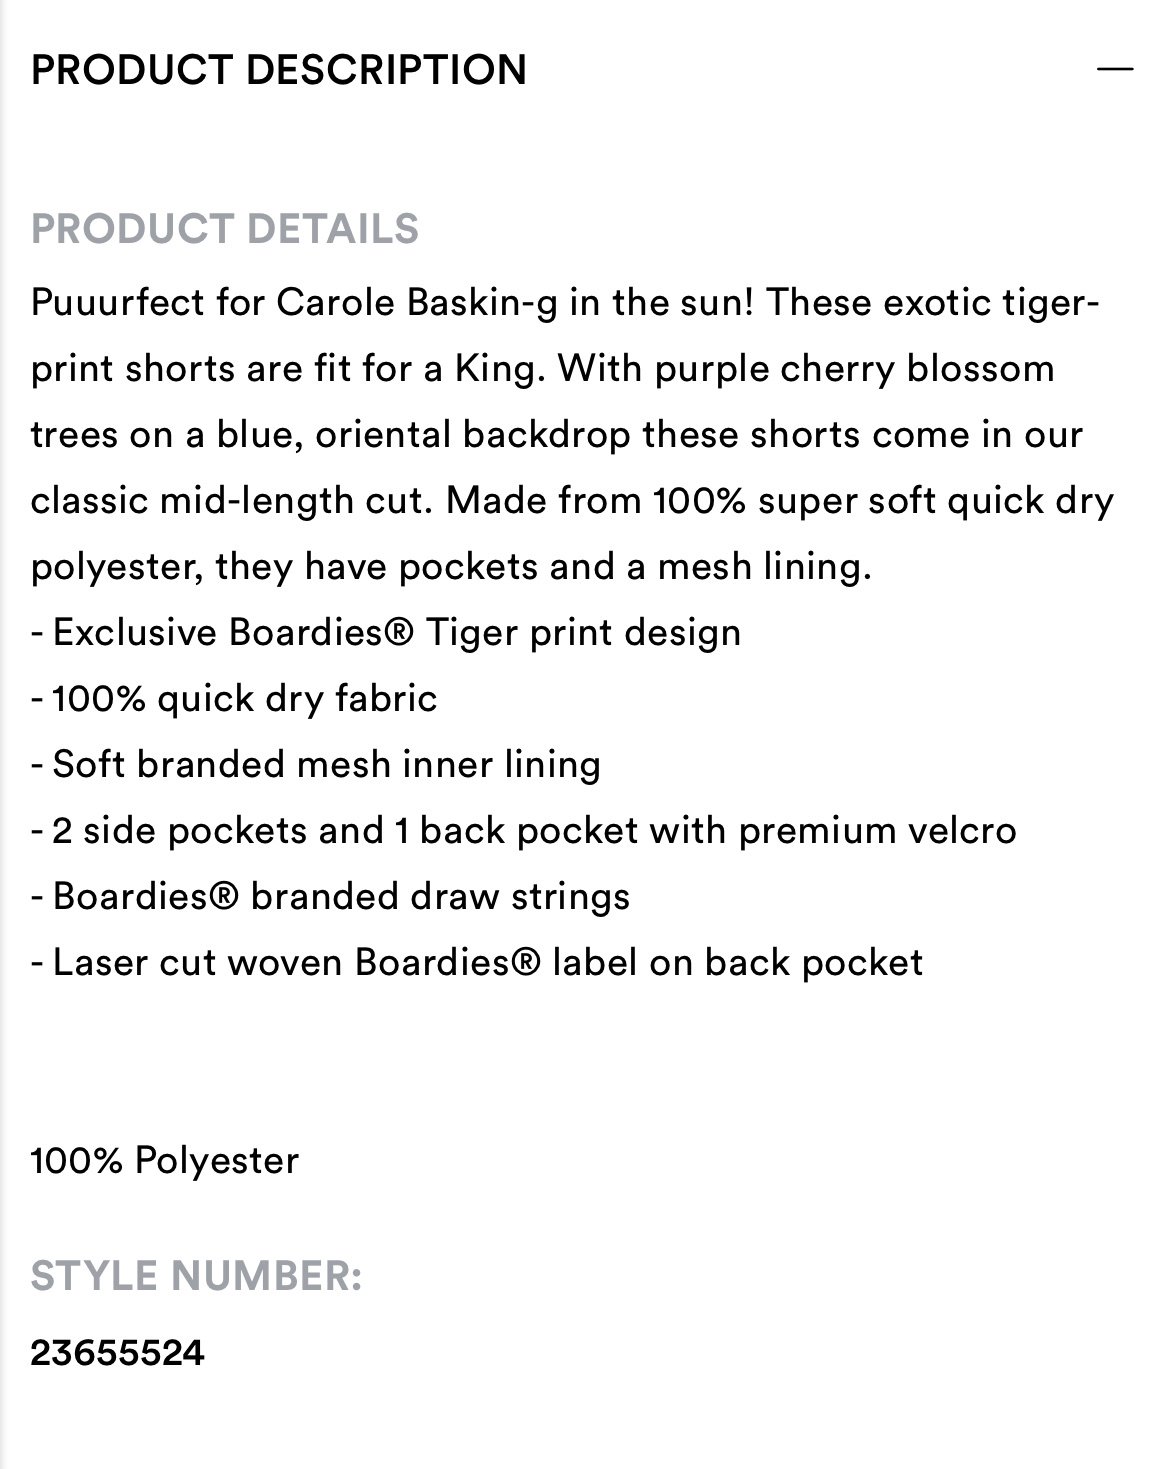1170x1469 pixels.
Task: Click the STYLE NUMBER label
Action: pyautogui.click(x=196, y=1276)
